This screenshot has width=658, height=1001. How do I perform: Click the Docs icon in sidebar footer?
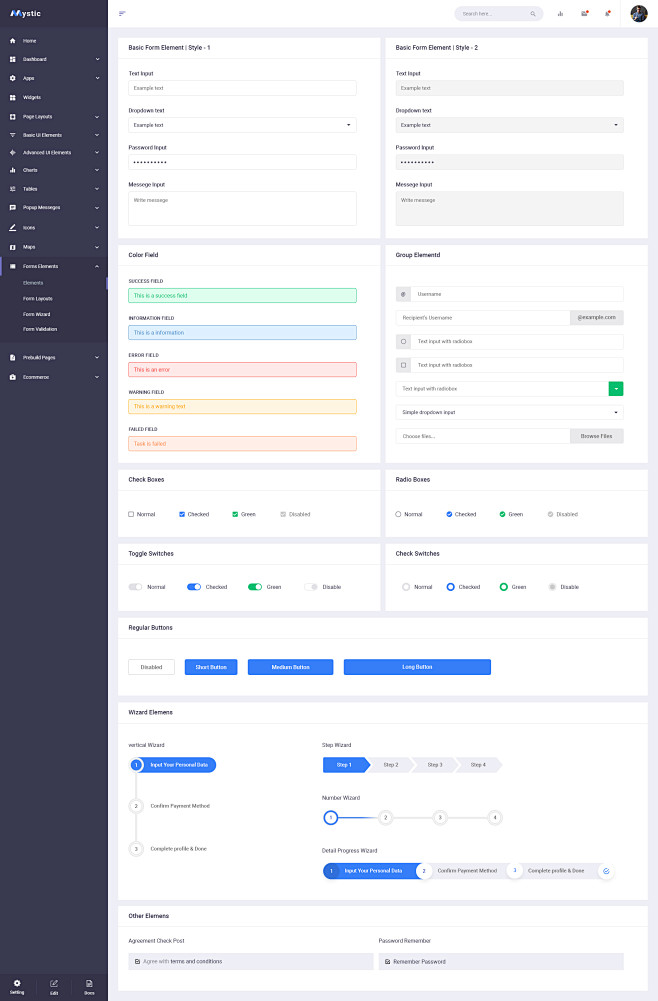point(89,984)
